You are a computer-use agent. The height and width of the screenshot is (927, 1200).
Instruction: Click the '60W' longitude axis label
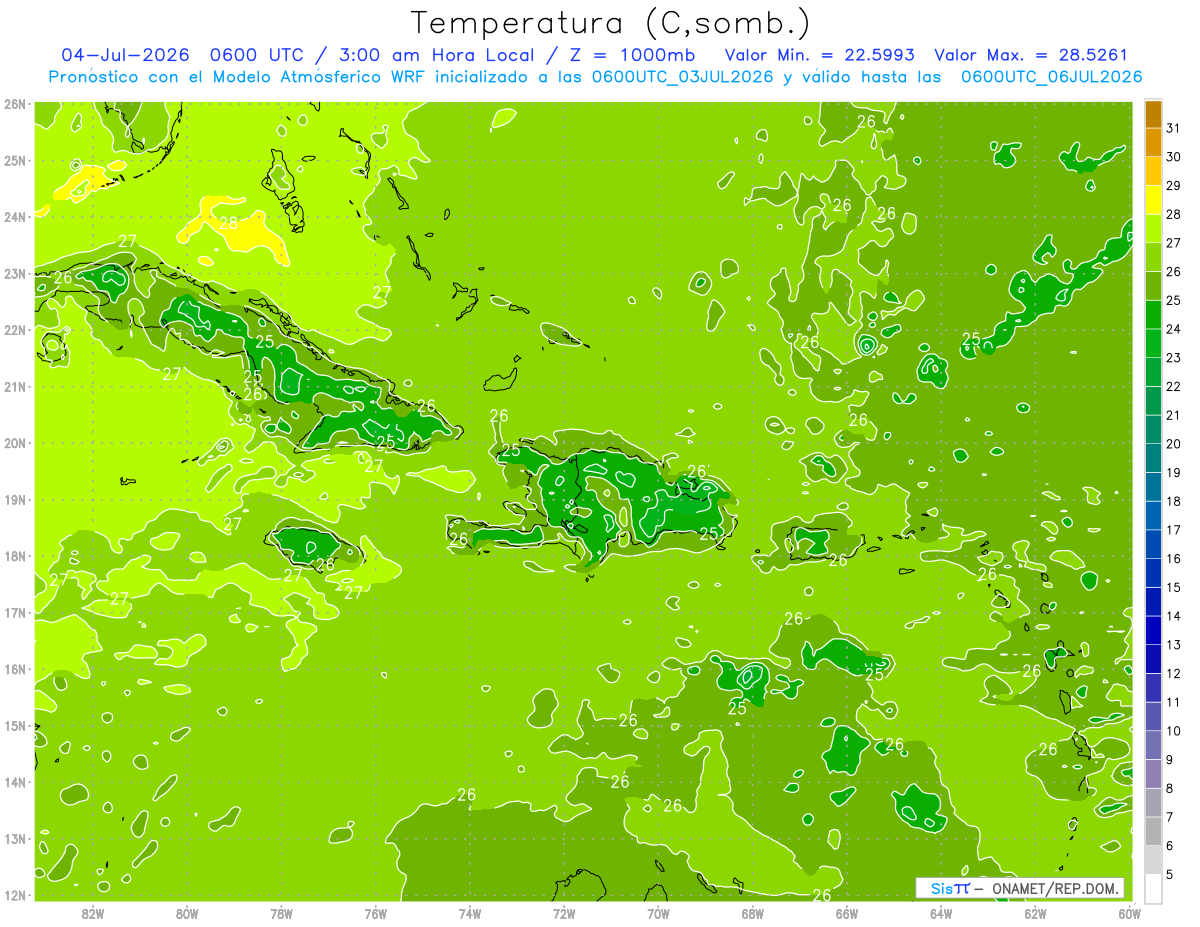(1129, 912)
